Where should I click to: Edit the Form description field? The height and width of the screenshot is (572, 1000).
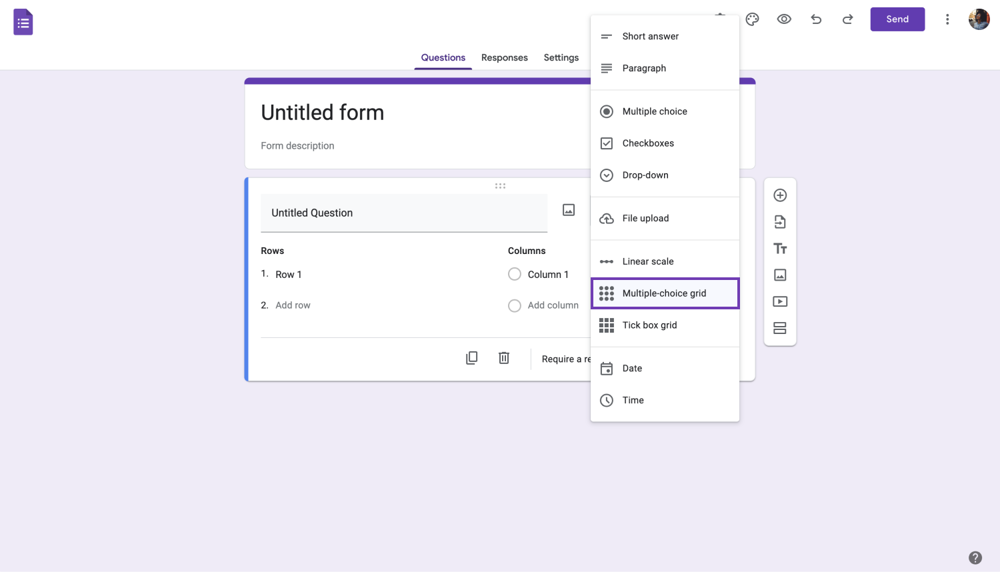click(x=297, y=145)
